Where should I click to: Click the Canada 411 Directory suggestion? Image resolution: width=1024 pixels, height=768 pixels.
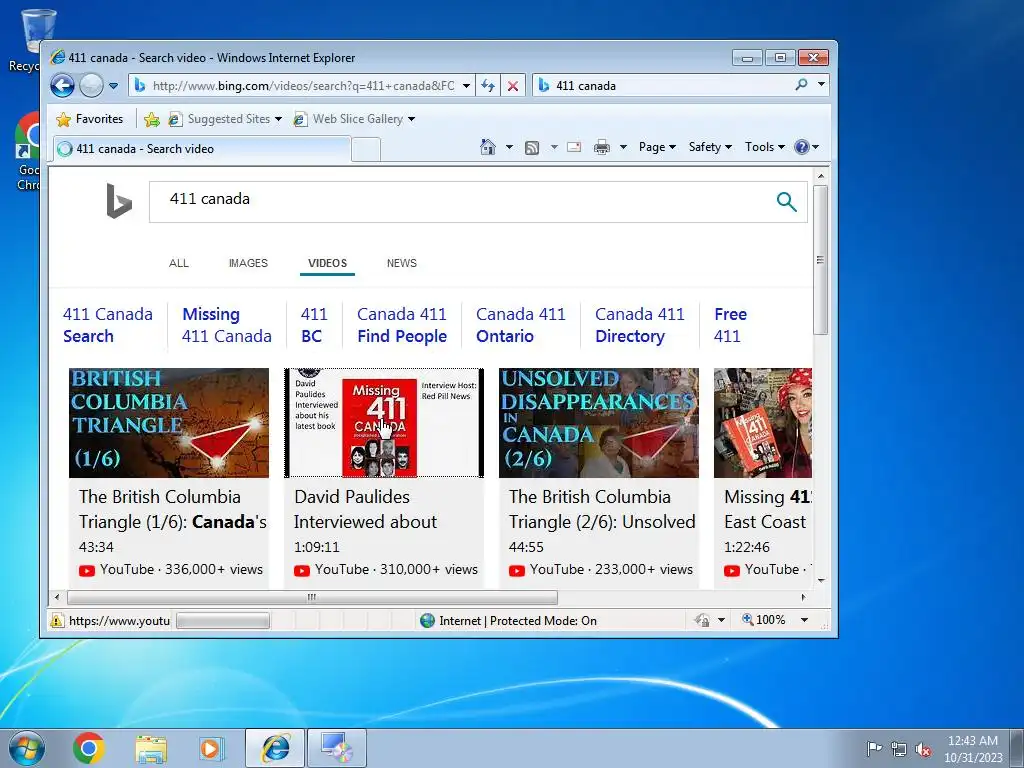coord(639,325)
